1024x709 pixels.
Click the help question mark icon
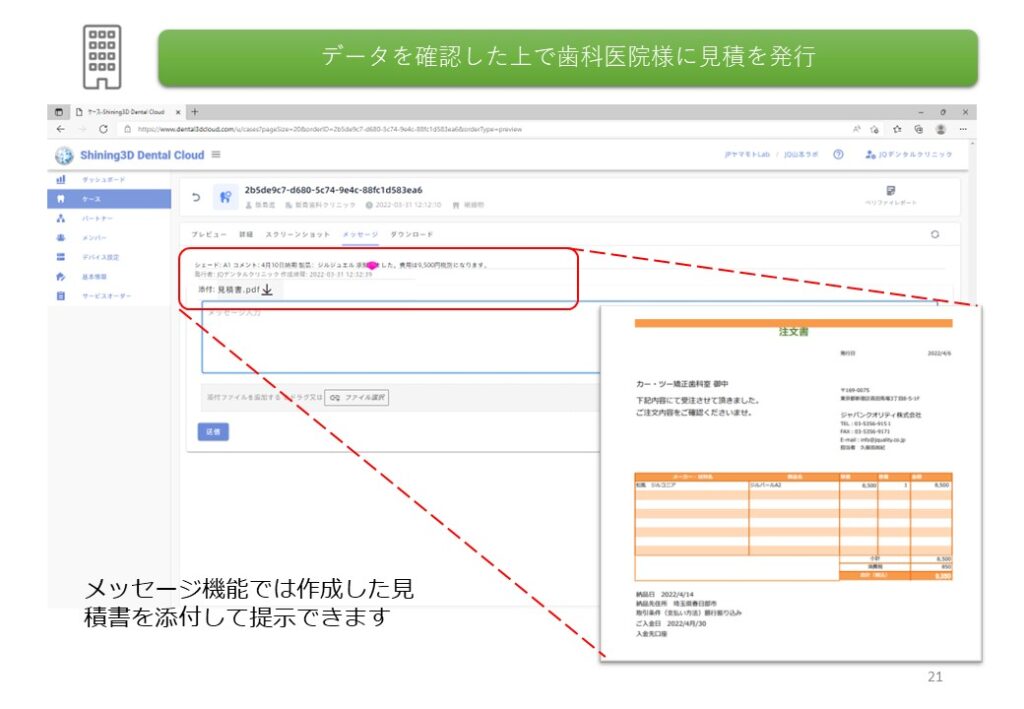(x=838, y=155)
